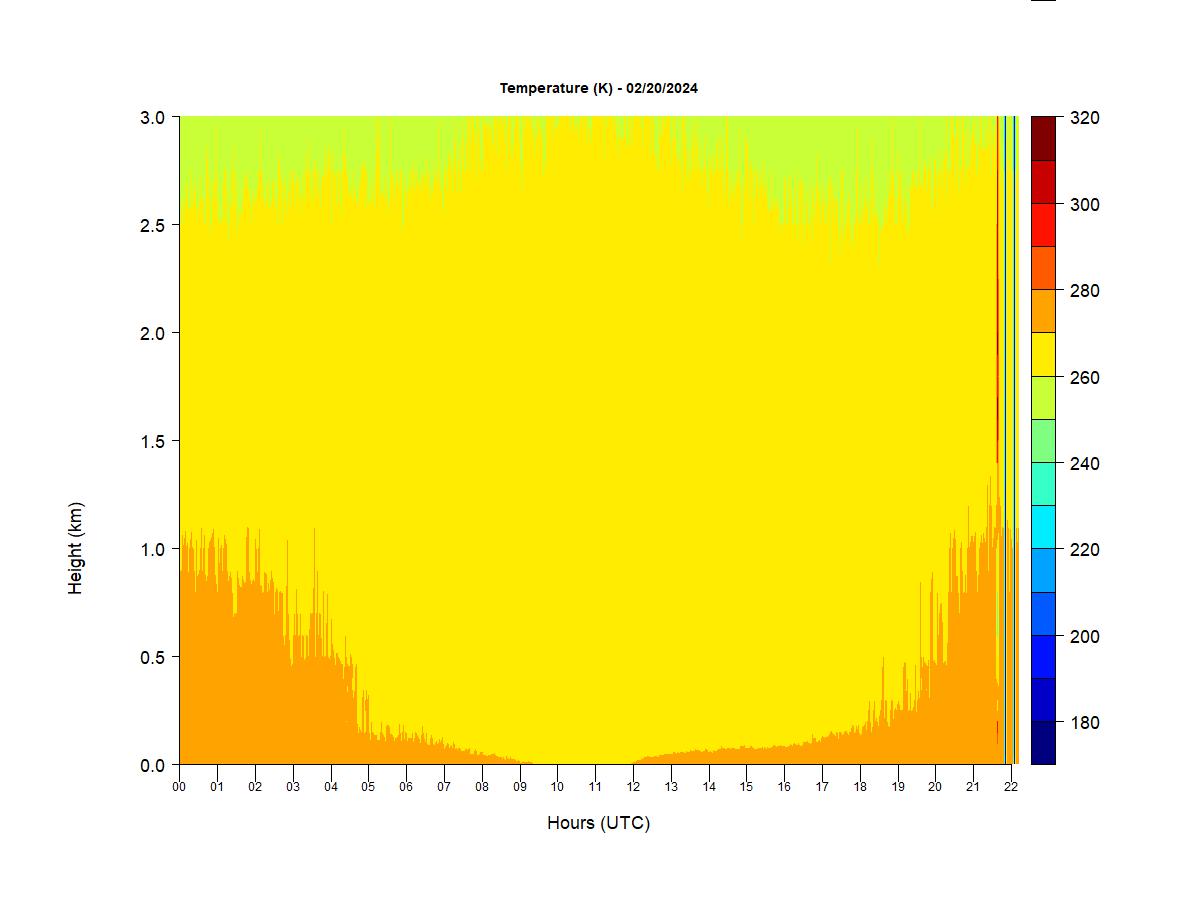Click the dark red swatch at top of colorbar
The image size is (1200, 900).
tap(1043, 138)
